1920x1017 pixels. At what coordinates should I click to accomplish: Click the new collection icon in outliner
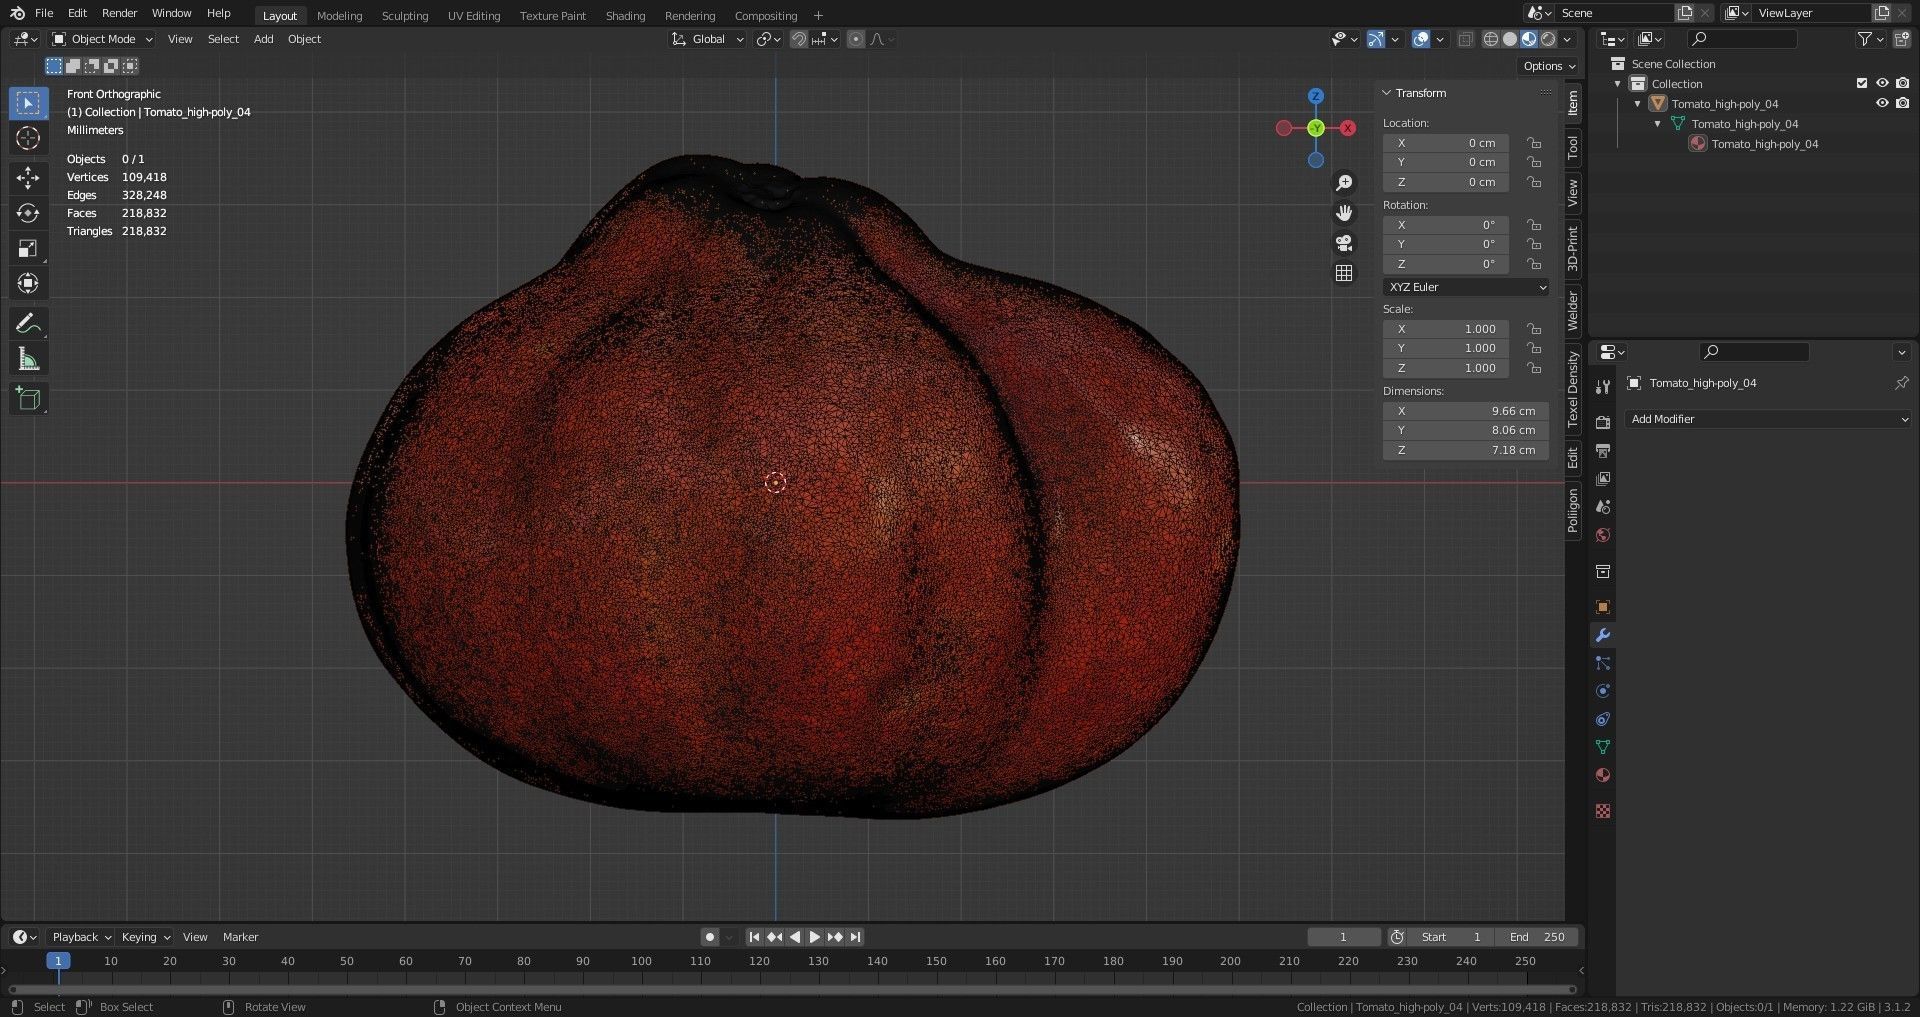[1901, 39]
